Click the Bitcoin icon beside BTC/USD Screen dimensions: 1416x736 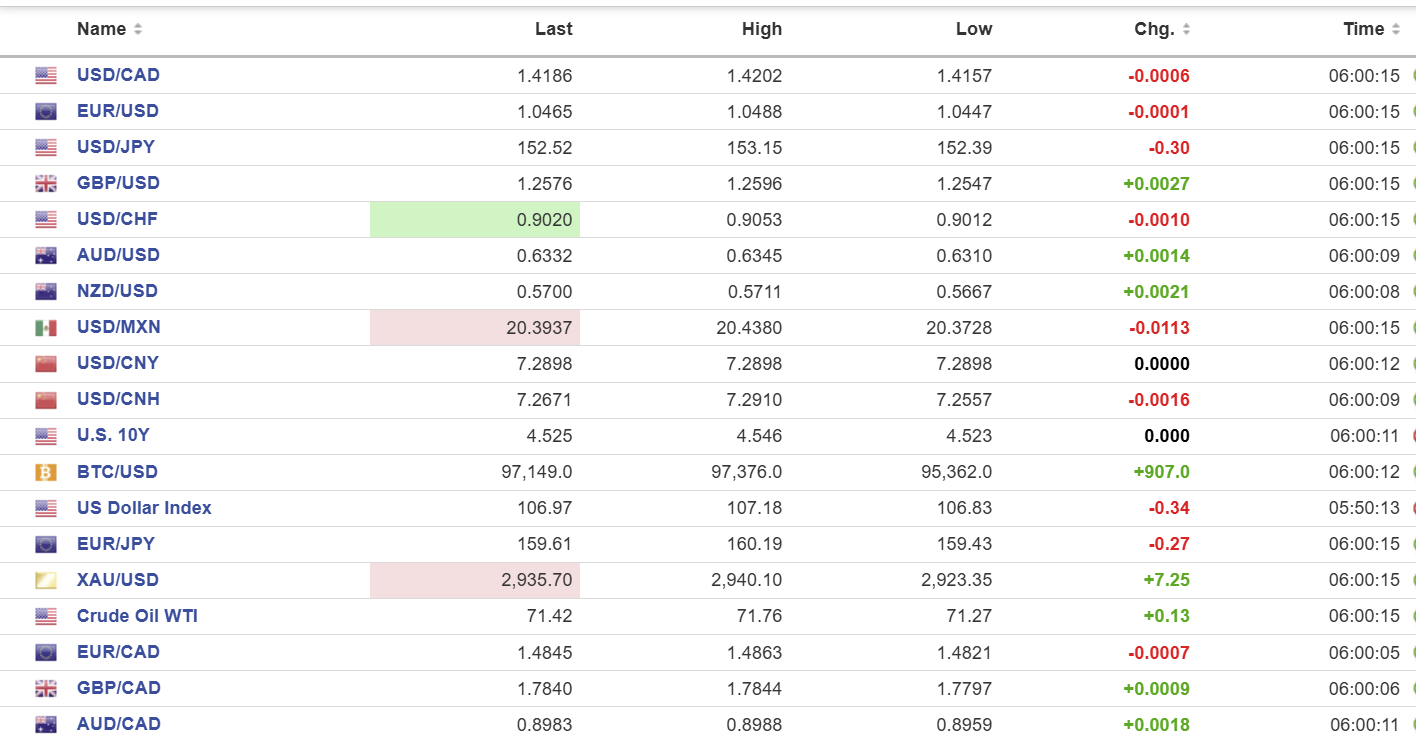tap(46, 472)
